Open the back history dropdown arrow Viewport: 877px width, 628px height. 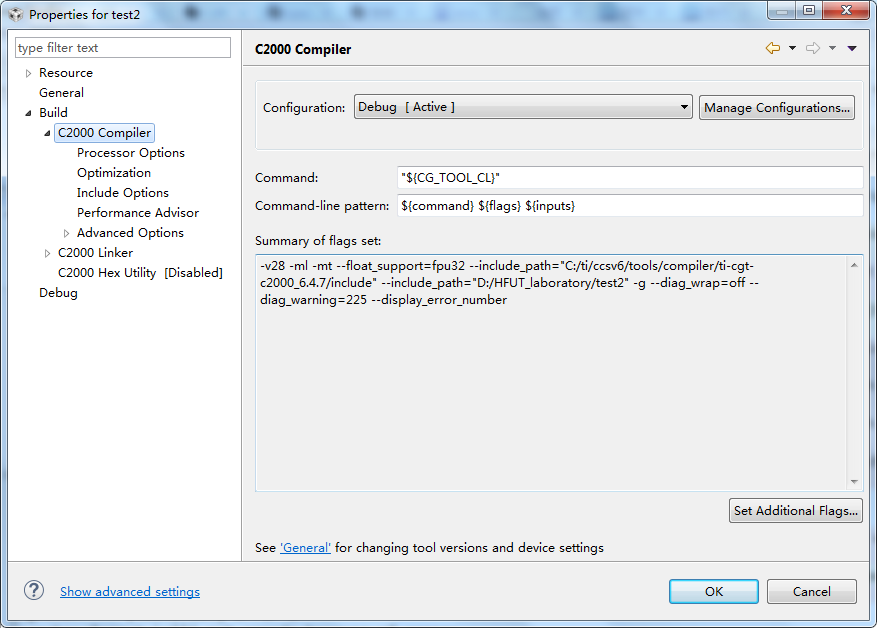pos(792,48)
